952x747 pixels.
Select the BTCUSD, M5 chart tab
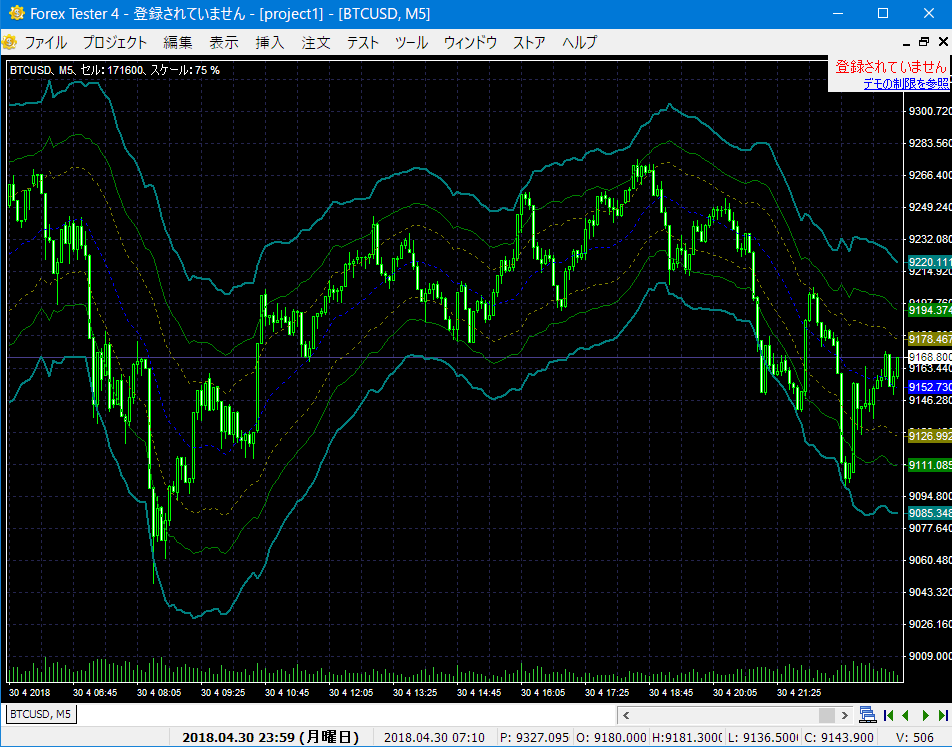pyautogui.click(x=41, y=714)
